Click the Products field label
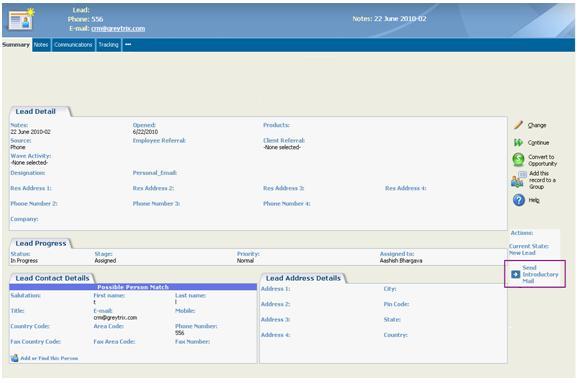This screenshot has width=578, height=383. (276, 125)
